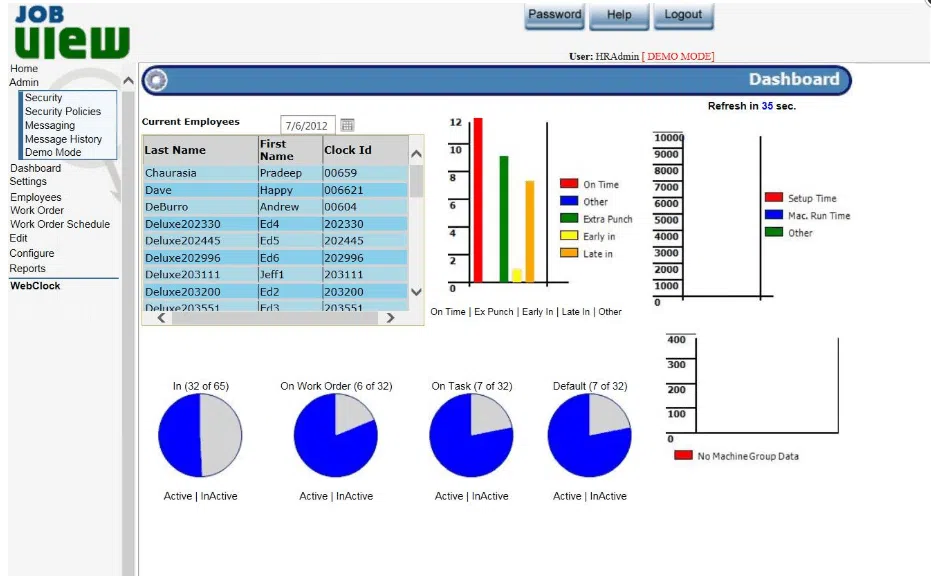Viewport: 931px width, 576px height.
Task: Click the On Work Order pie chart
Action: point(336,436)
